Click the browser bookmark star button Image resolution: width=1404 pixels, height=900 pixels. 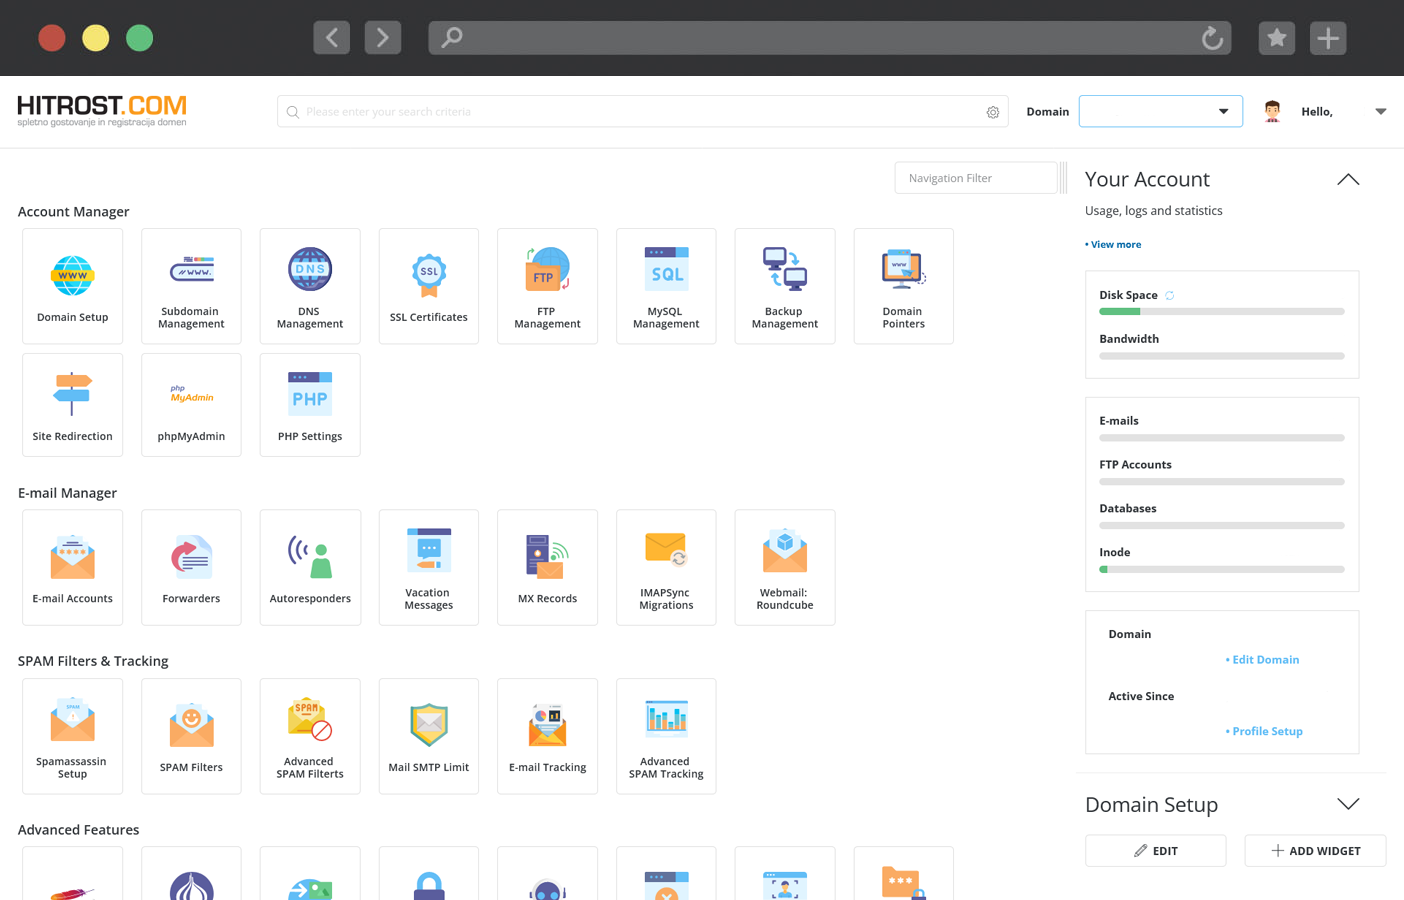tap(1277, 38)
